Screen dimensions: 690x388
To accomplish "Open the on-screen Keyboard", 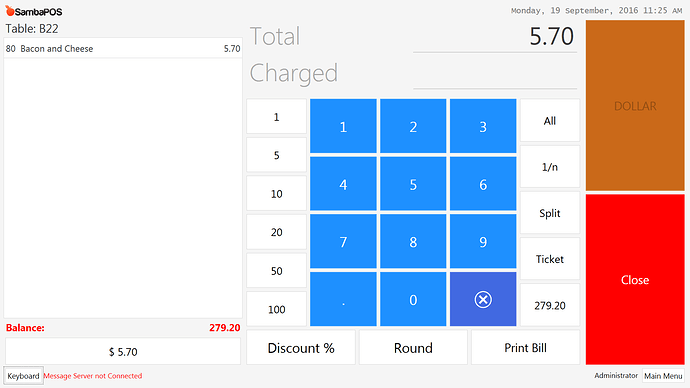I will click(x=23, y=376).
